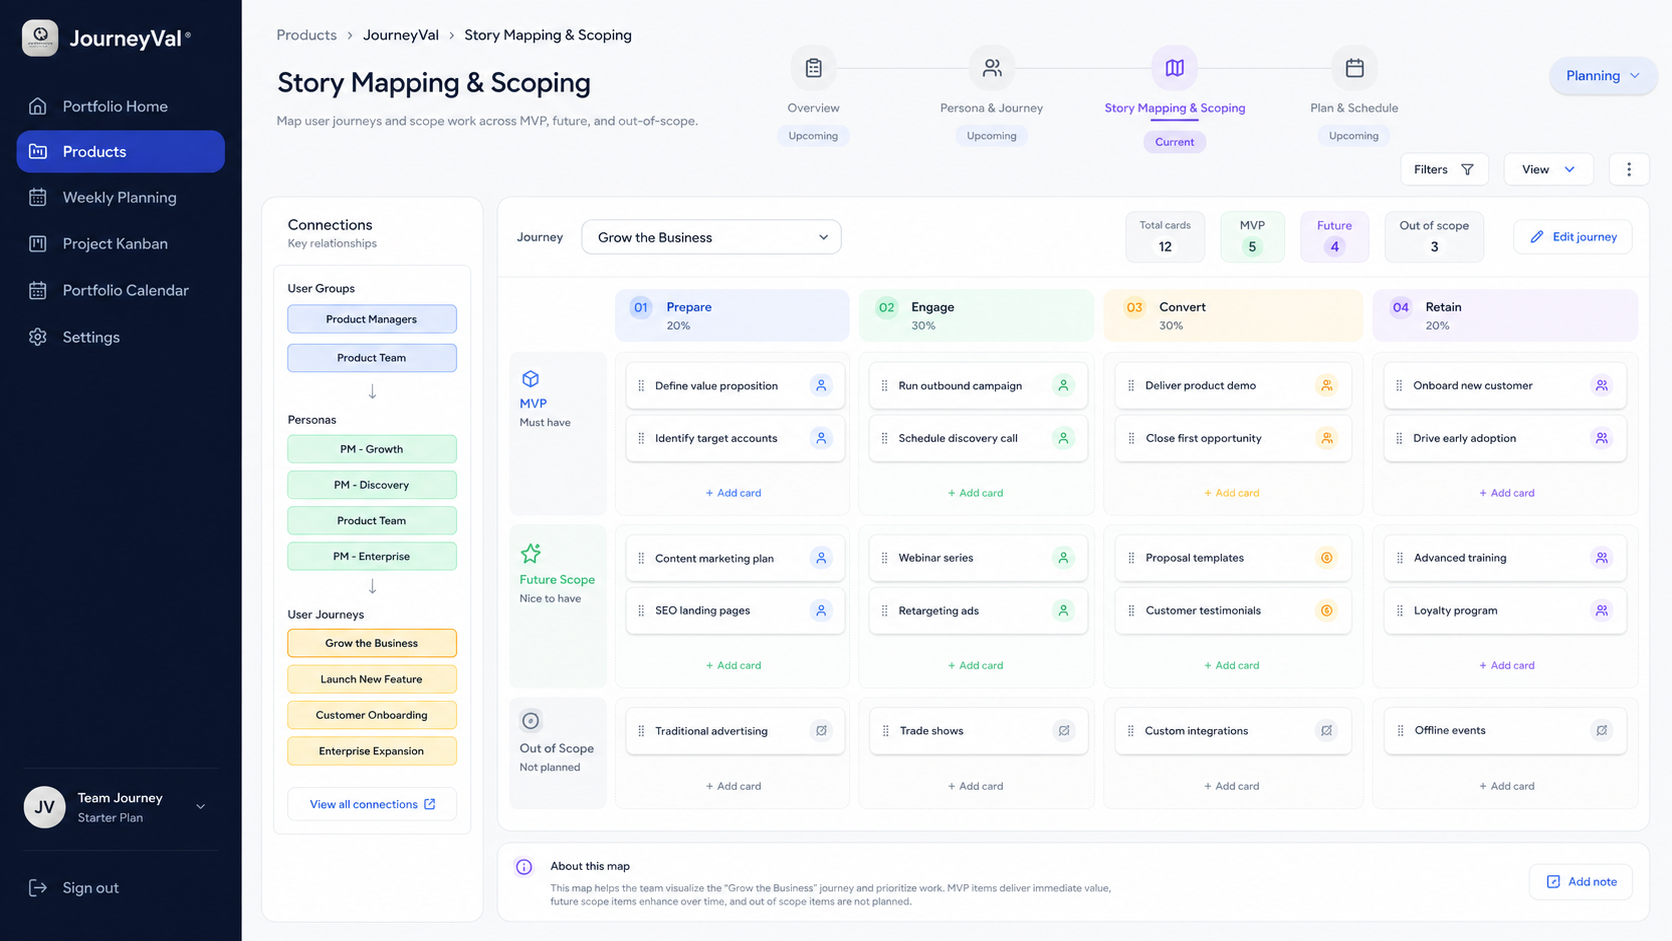Open the View dropdown
Viewport: 1672px width, 941px height.
(1548, 169)
